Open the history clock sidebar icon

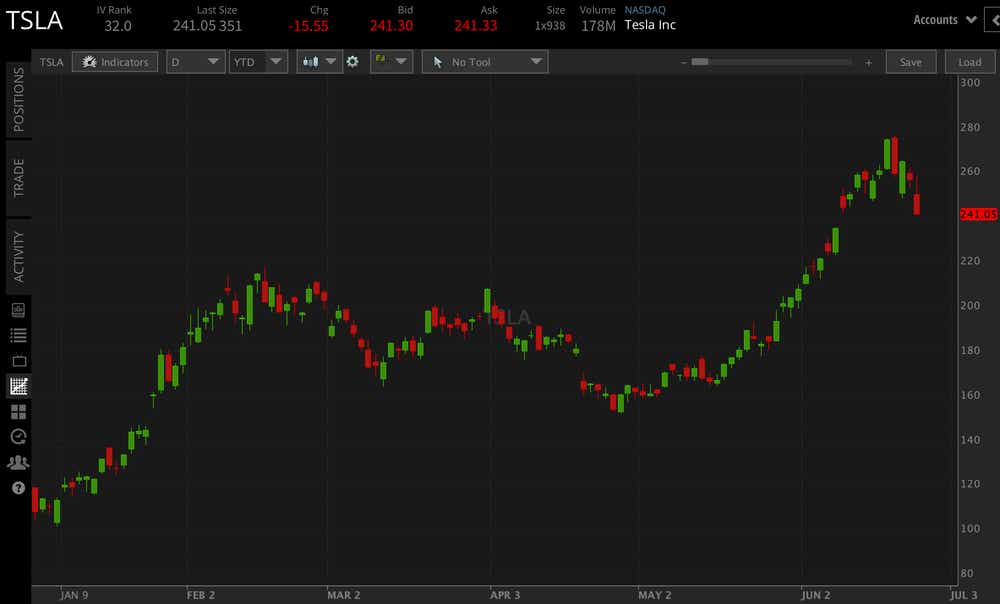[18, 437]
